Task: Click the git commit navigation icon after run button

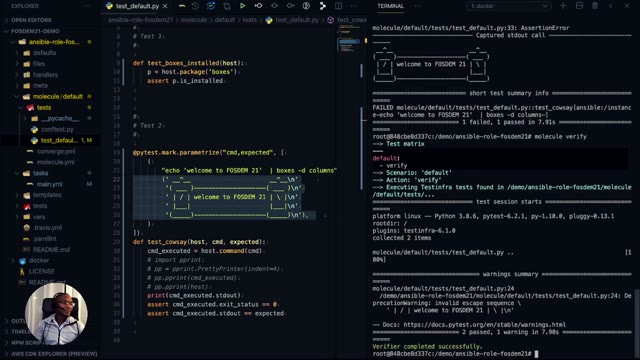Action: 258,6
